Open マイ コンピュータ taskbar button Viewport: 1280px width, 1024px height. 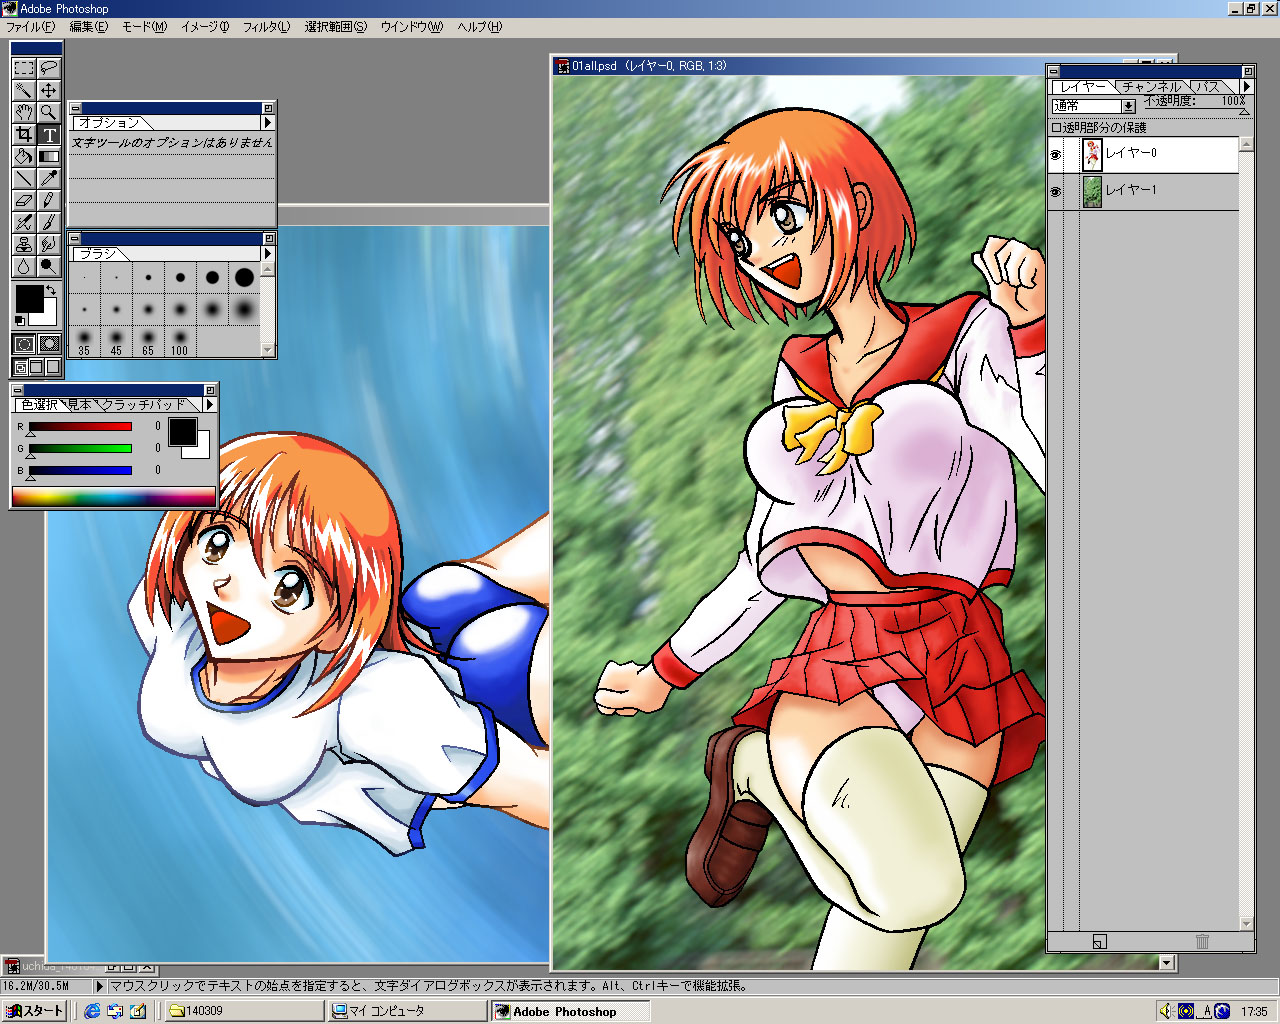coord(408,1011)
